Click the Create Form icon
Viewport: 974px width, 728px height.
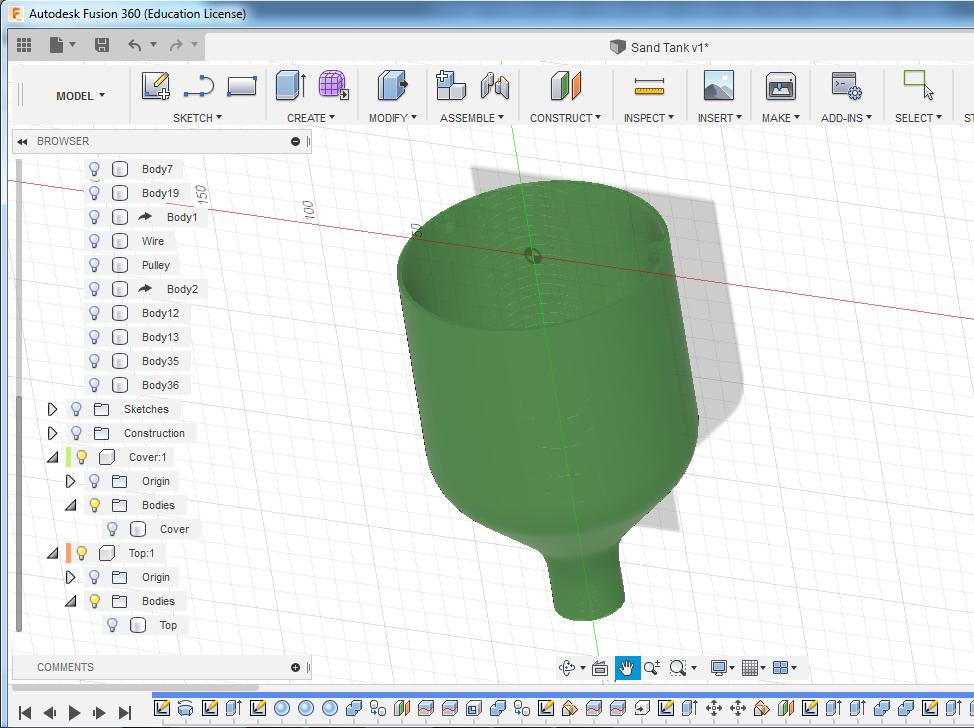click(x=333, y=86)
